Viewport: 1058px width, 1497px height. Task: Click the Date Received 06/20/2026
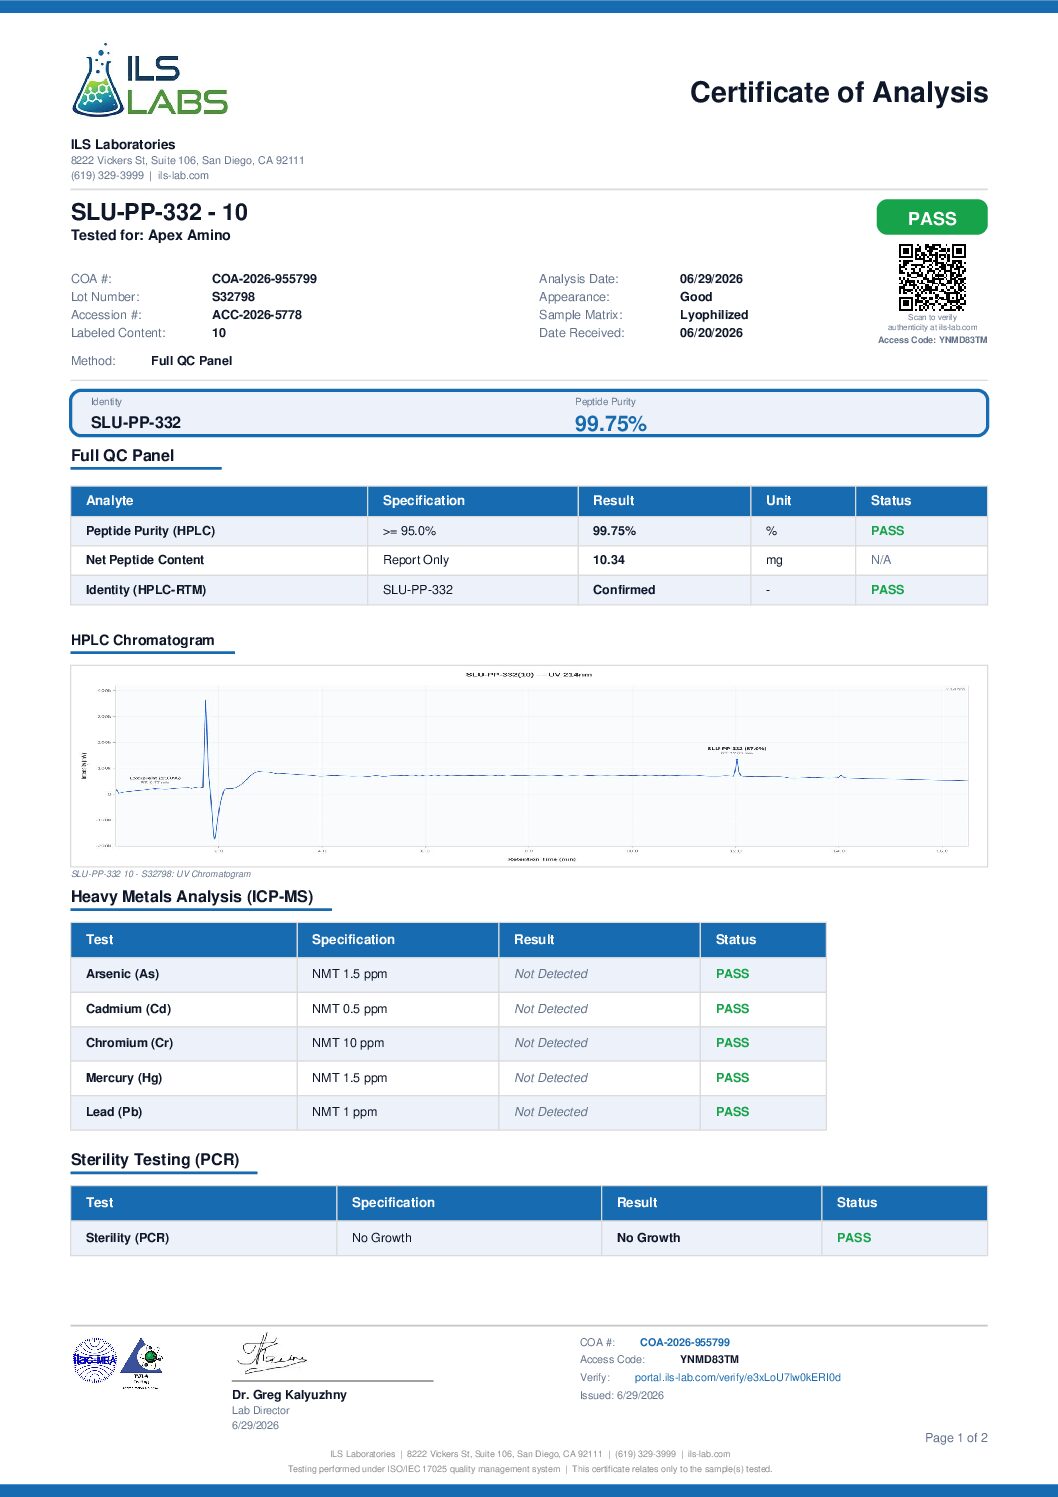click(x=711, y=333)
